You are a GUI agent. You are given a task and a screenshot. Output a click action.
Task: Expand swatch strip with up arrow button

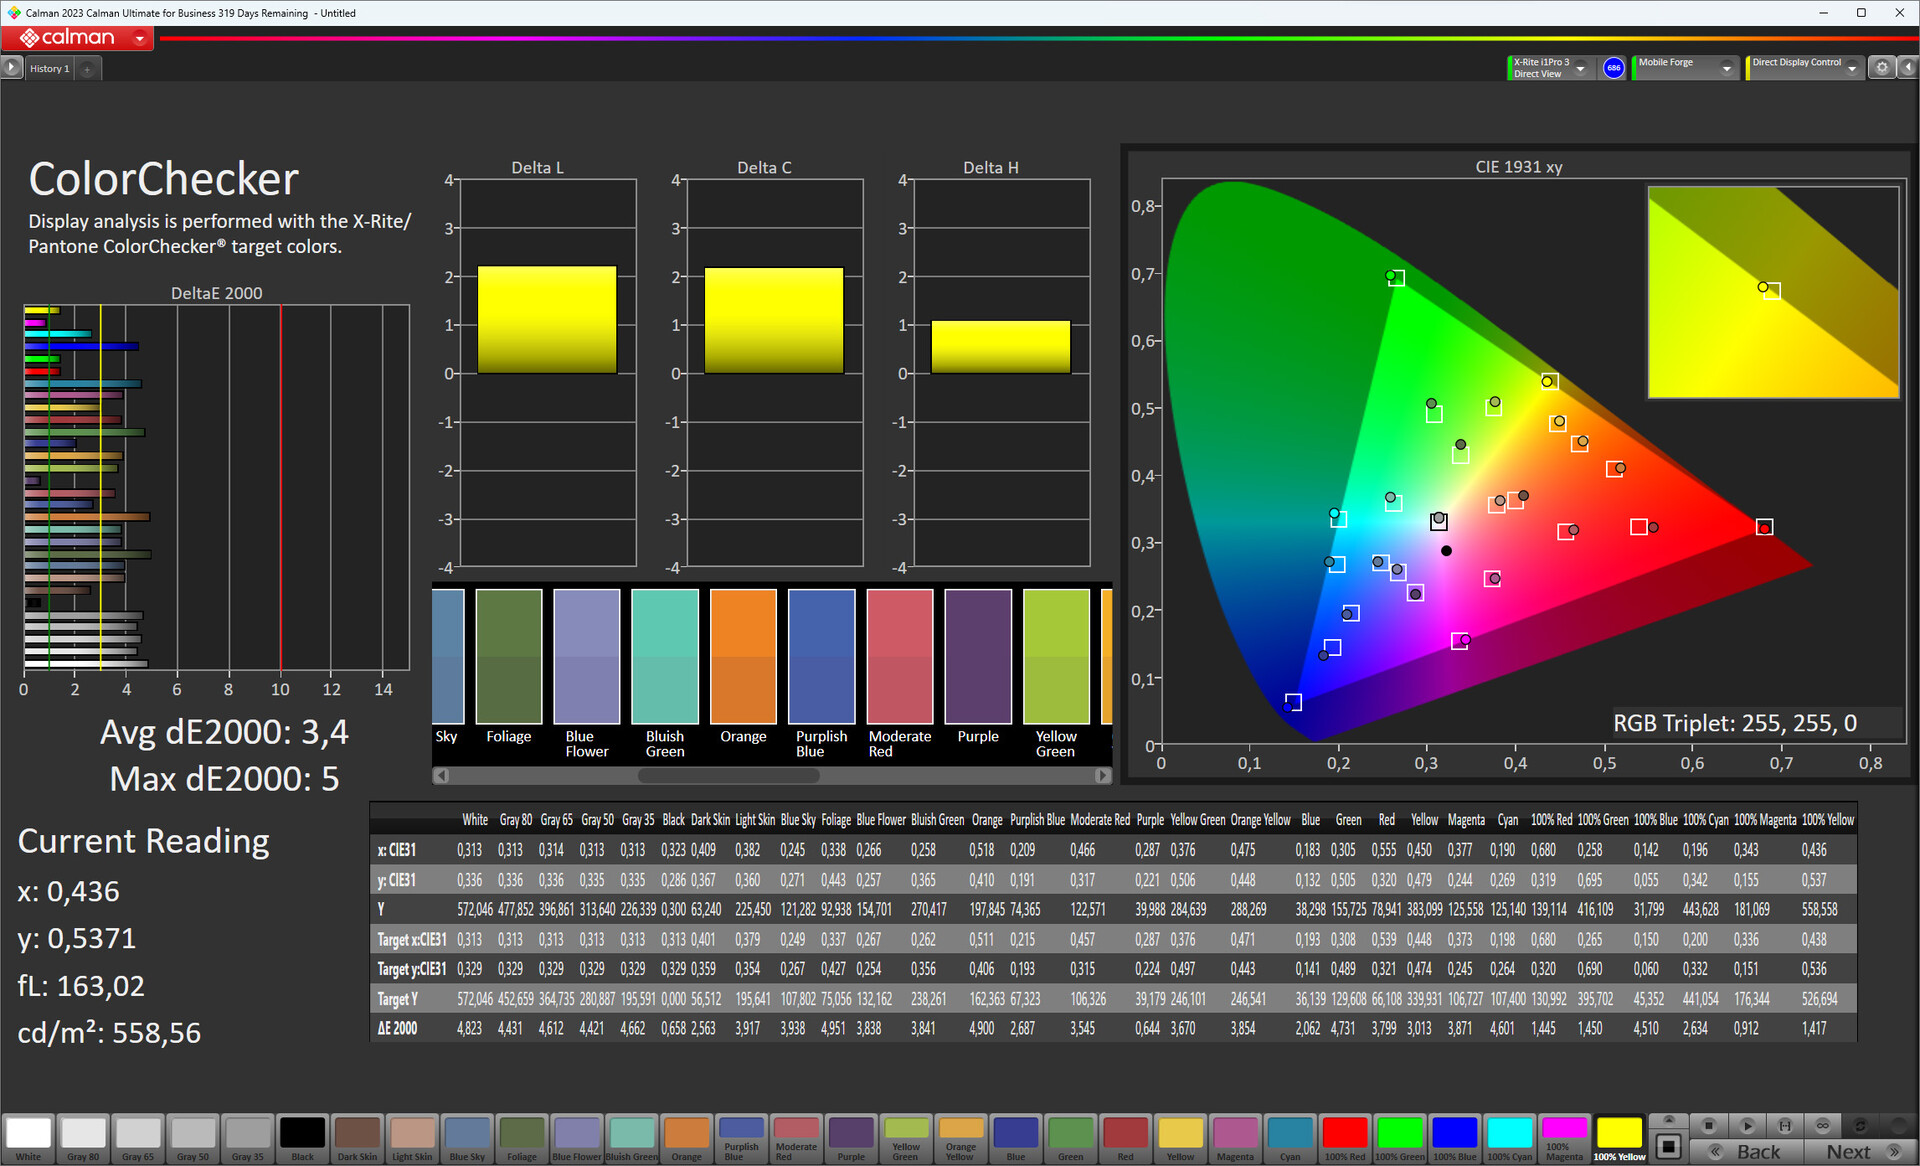(1668, 1120)
